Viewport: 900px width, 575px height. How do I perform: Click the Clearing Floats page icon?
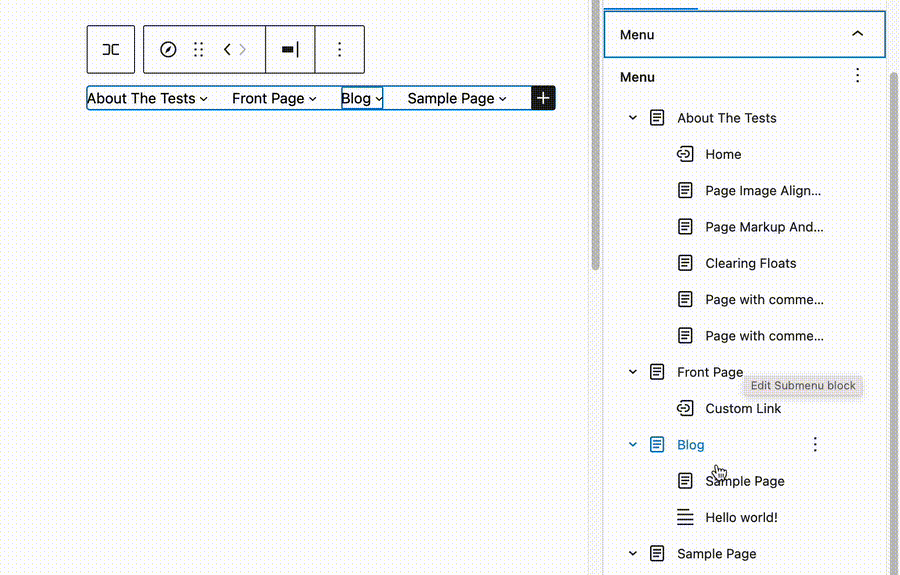pyautogui.click(x=685, y=263)
